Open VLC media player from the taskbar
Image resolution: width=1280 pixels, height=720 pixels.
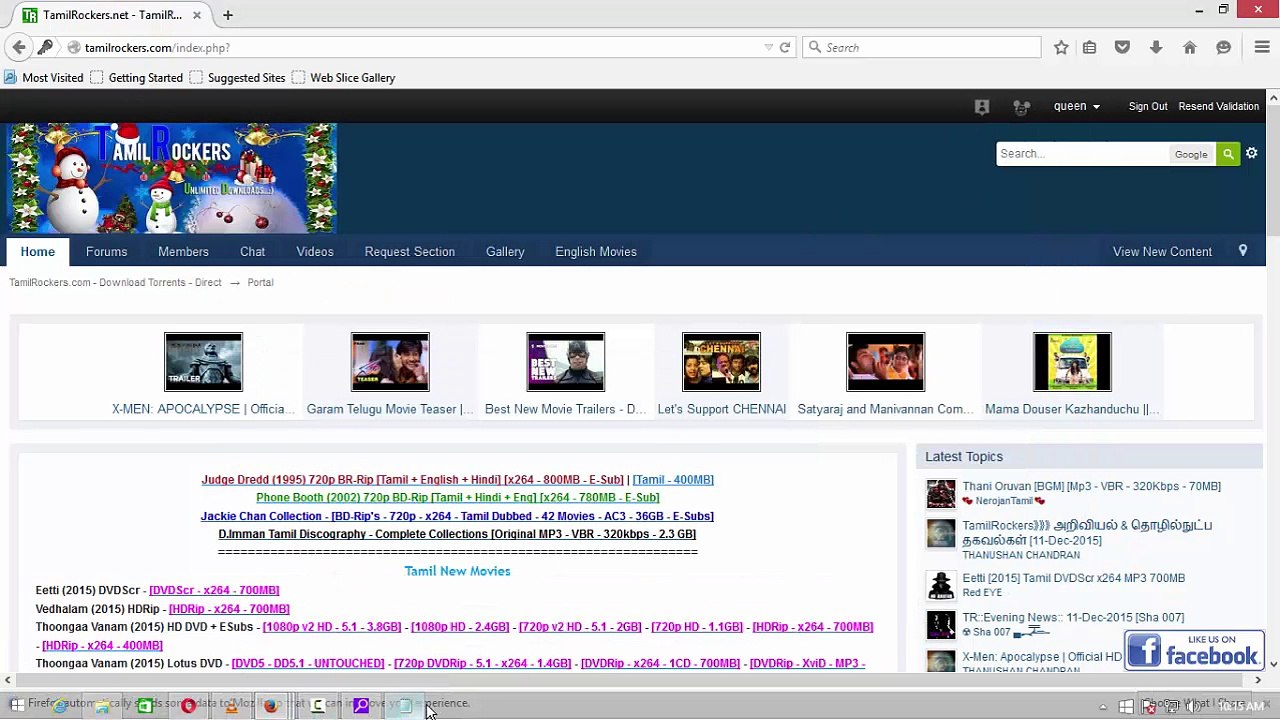click(231, 705)
